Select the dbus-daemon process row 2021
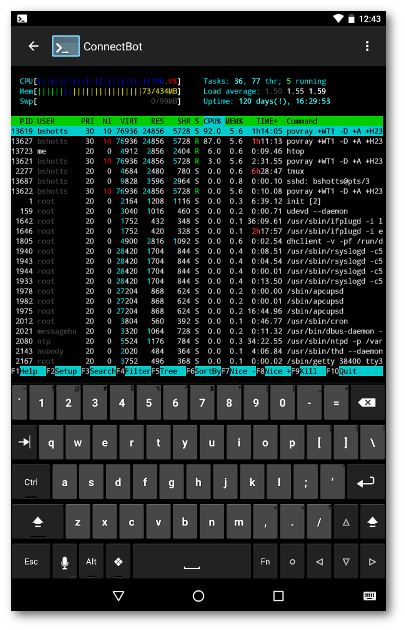The width and height of the screenshot is (405, 630). 197,331
